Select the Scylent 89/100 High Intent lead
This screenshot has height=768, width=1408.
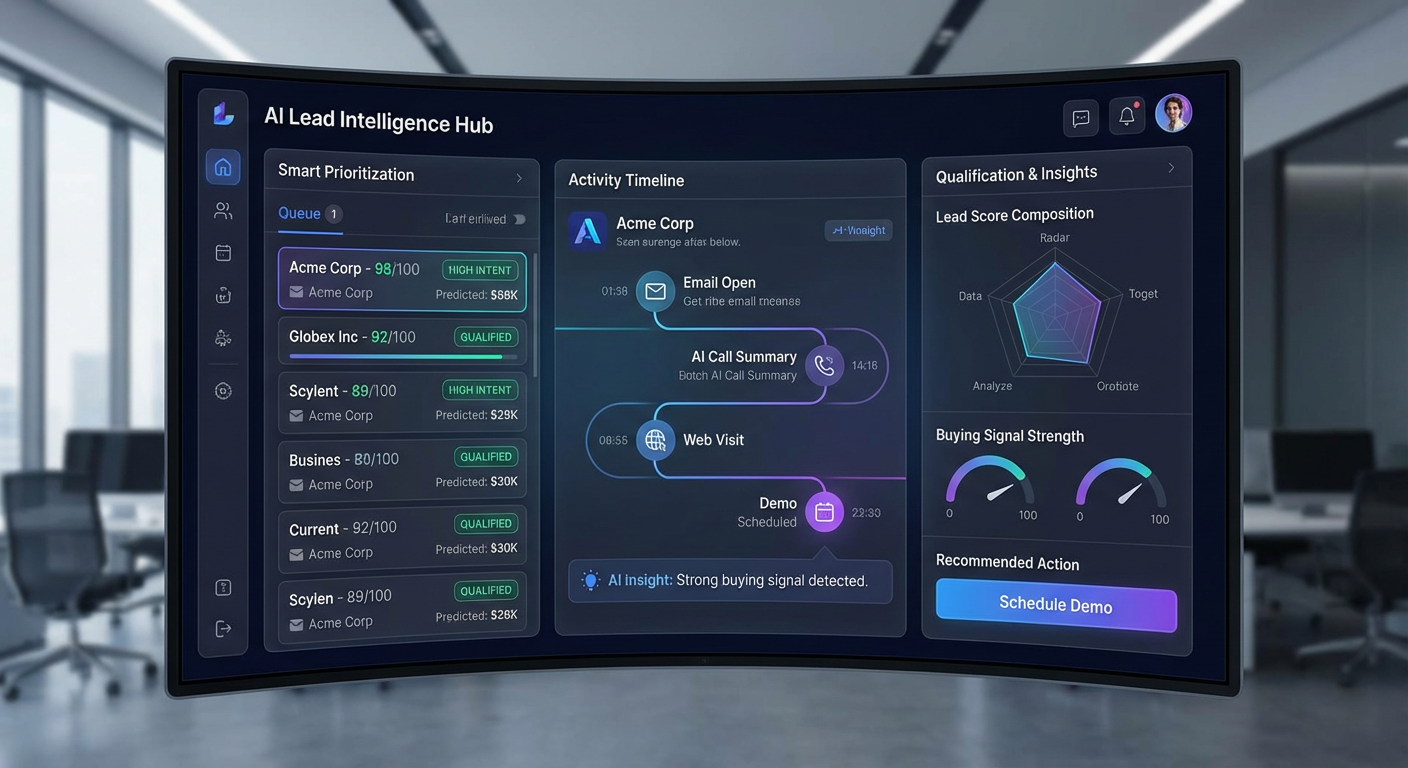click(402, 402)
